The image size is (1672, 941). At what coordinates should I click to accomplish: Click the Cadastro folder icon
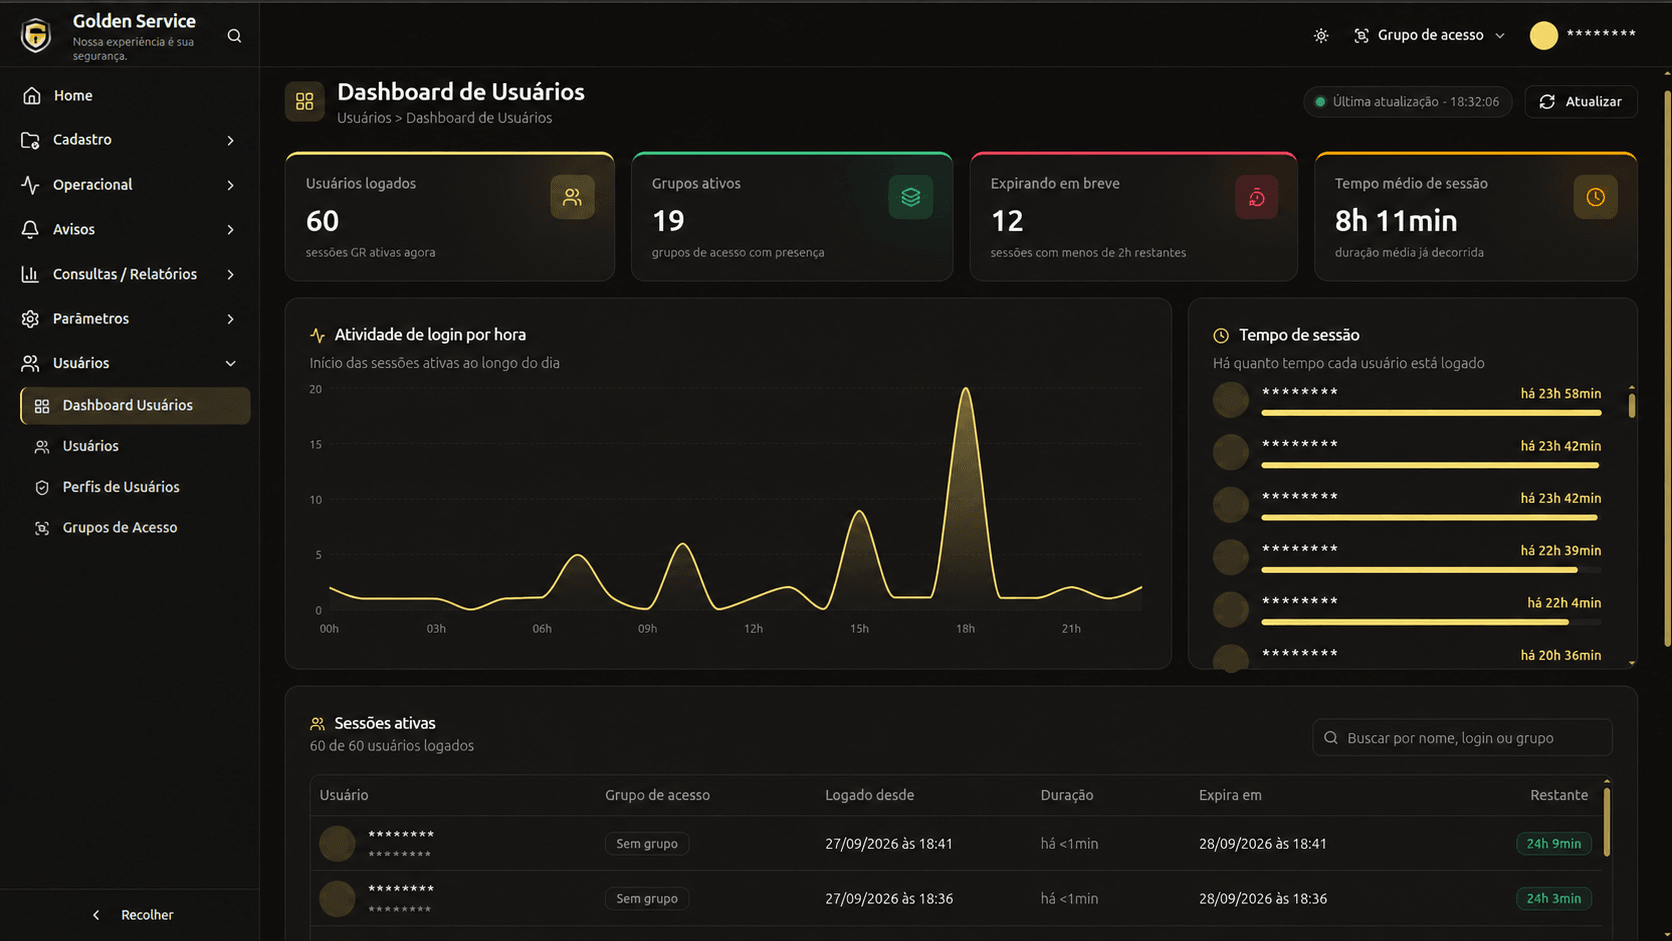[30, 140]
